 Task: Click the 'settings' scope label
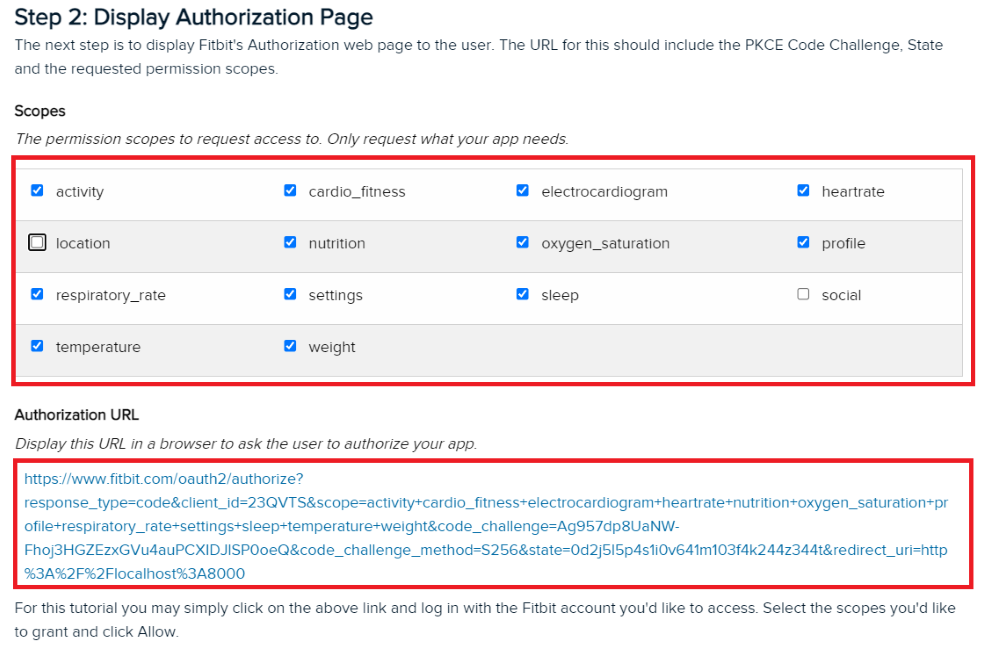coord(335,295)
